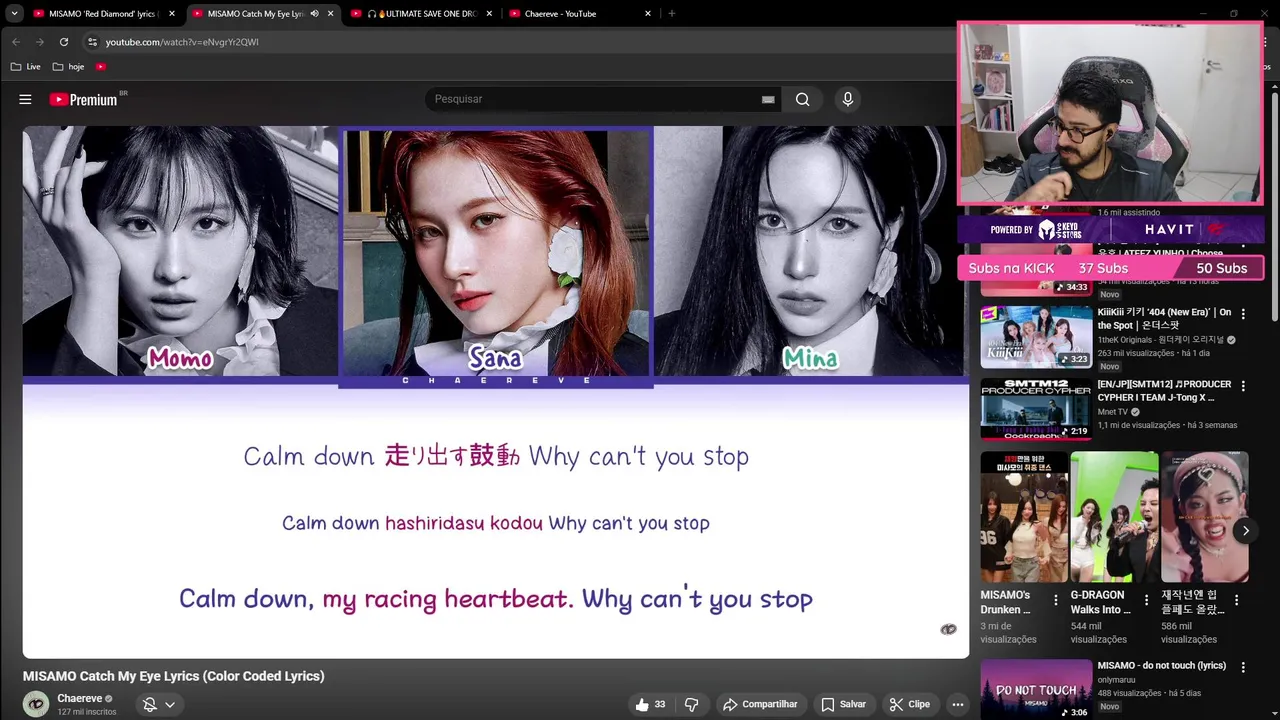Close the Chaereve - YouTube tab
Viewport: 1280px width, 720px height.
pyautogui.click(x=648, y=13)
